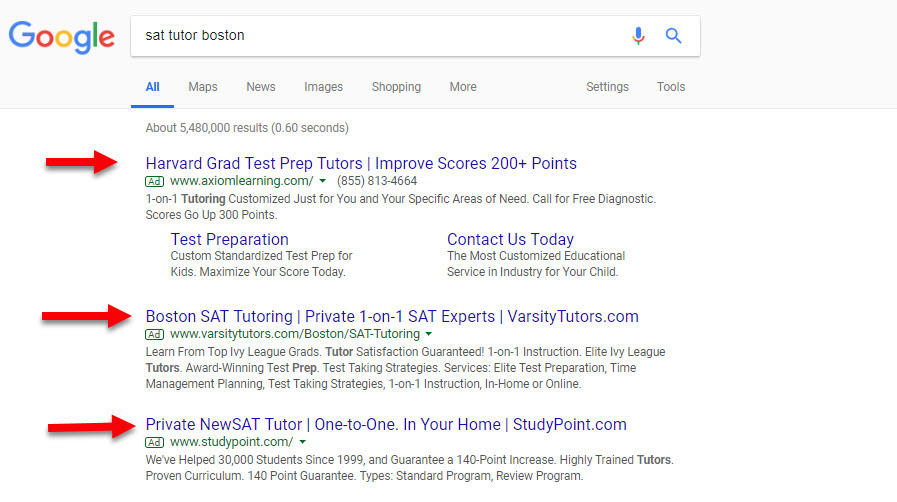Switch to the News tab

pos(261,87)
